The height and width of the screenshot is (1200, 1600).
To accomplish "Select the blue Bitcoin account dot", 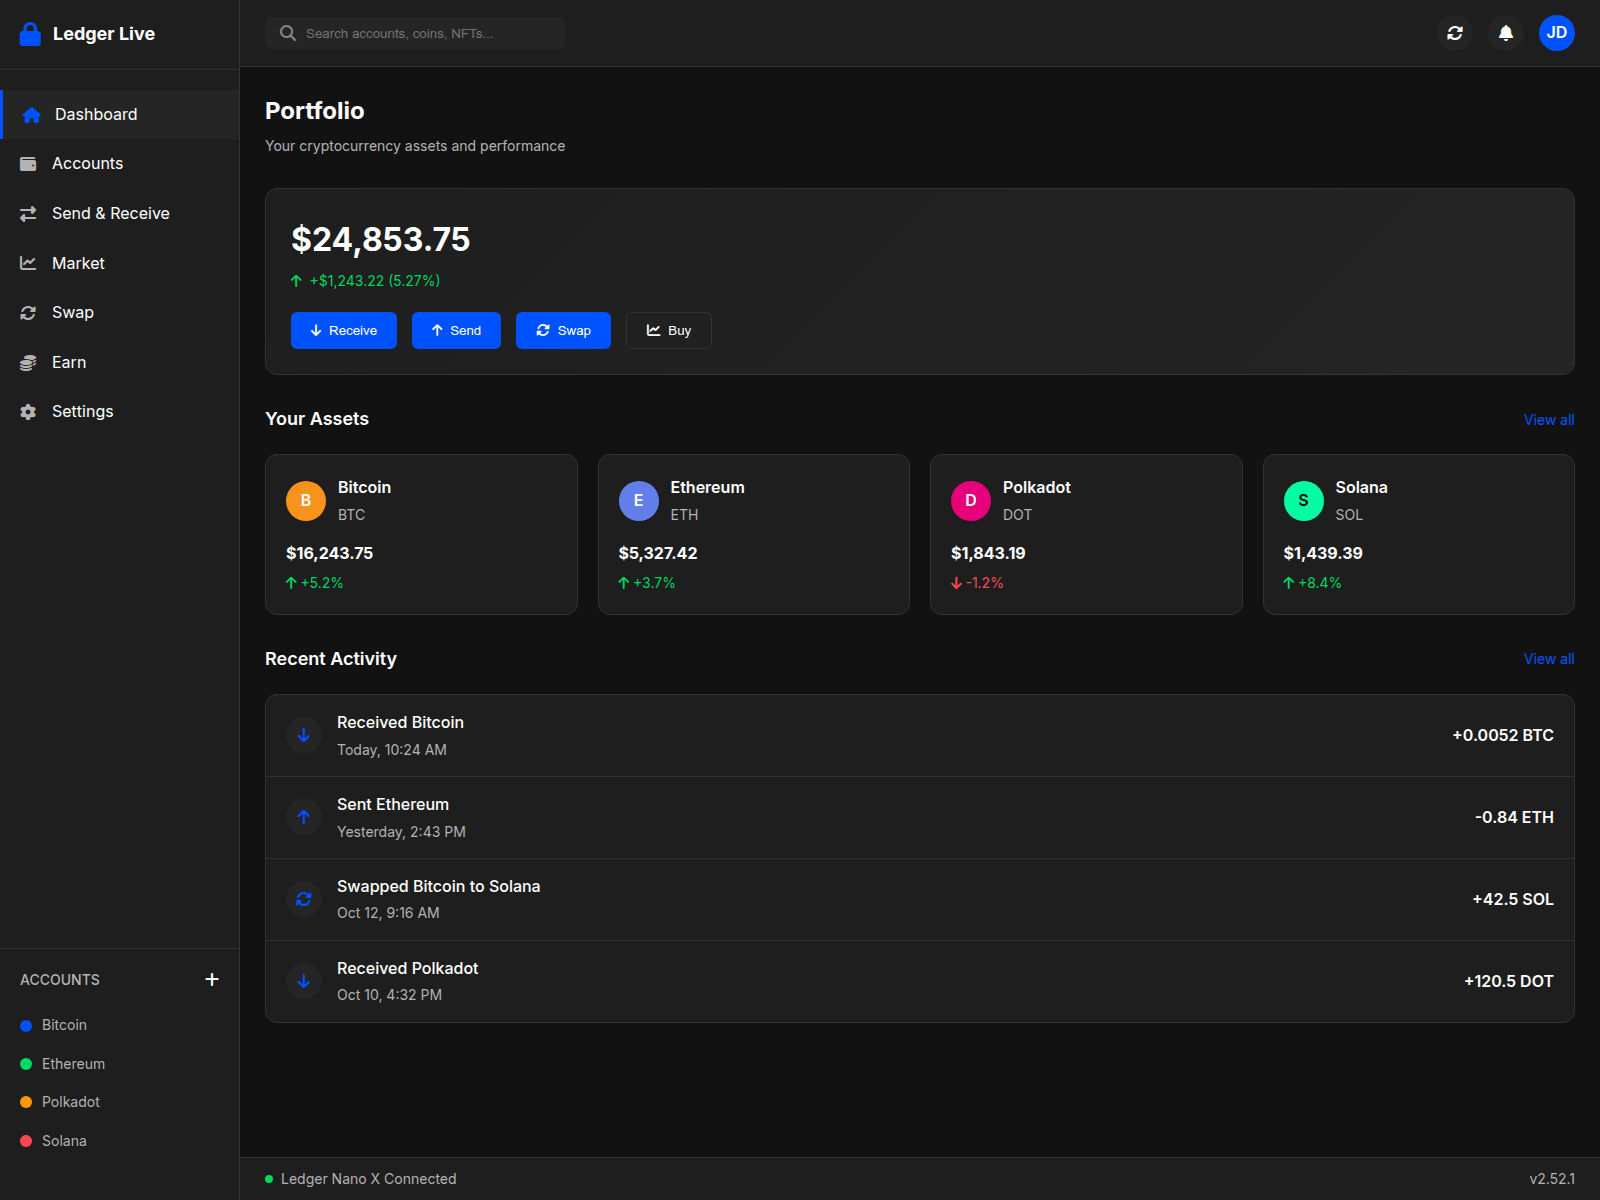I will click(26, 1026).
